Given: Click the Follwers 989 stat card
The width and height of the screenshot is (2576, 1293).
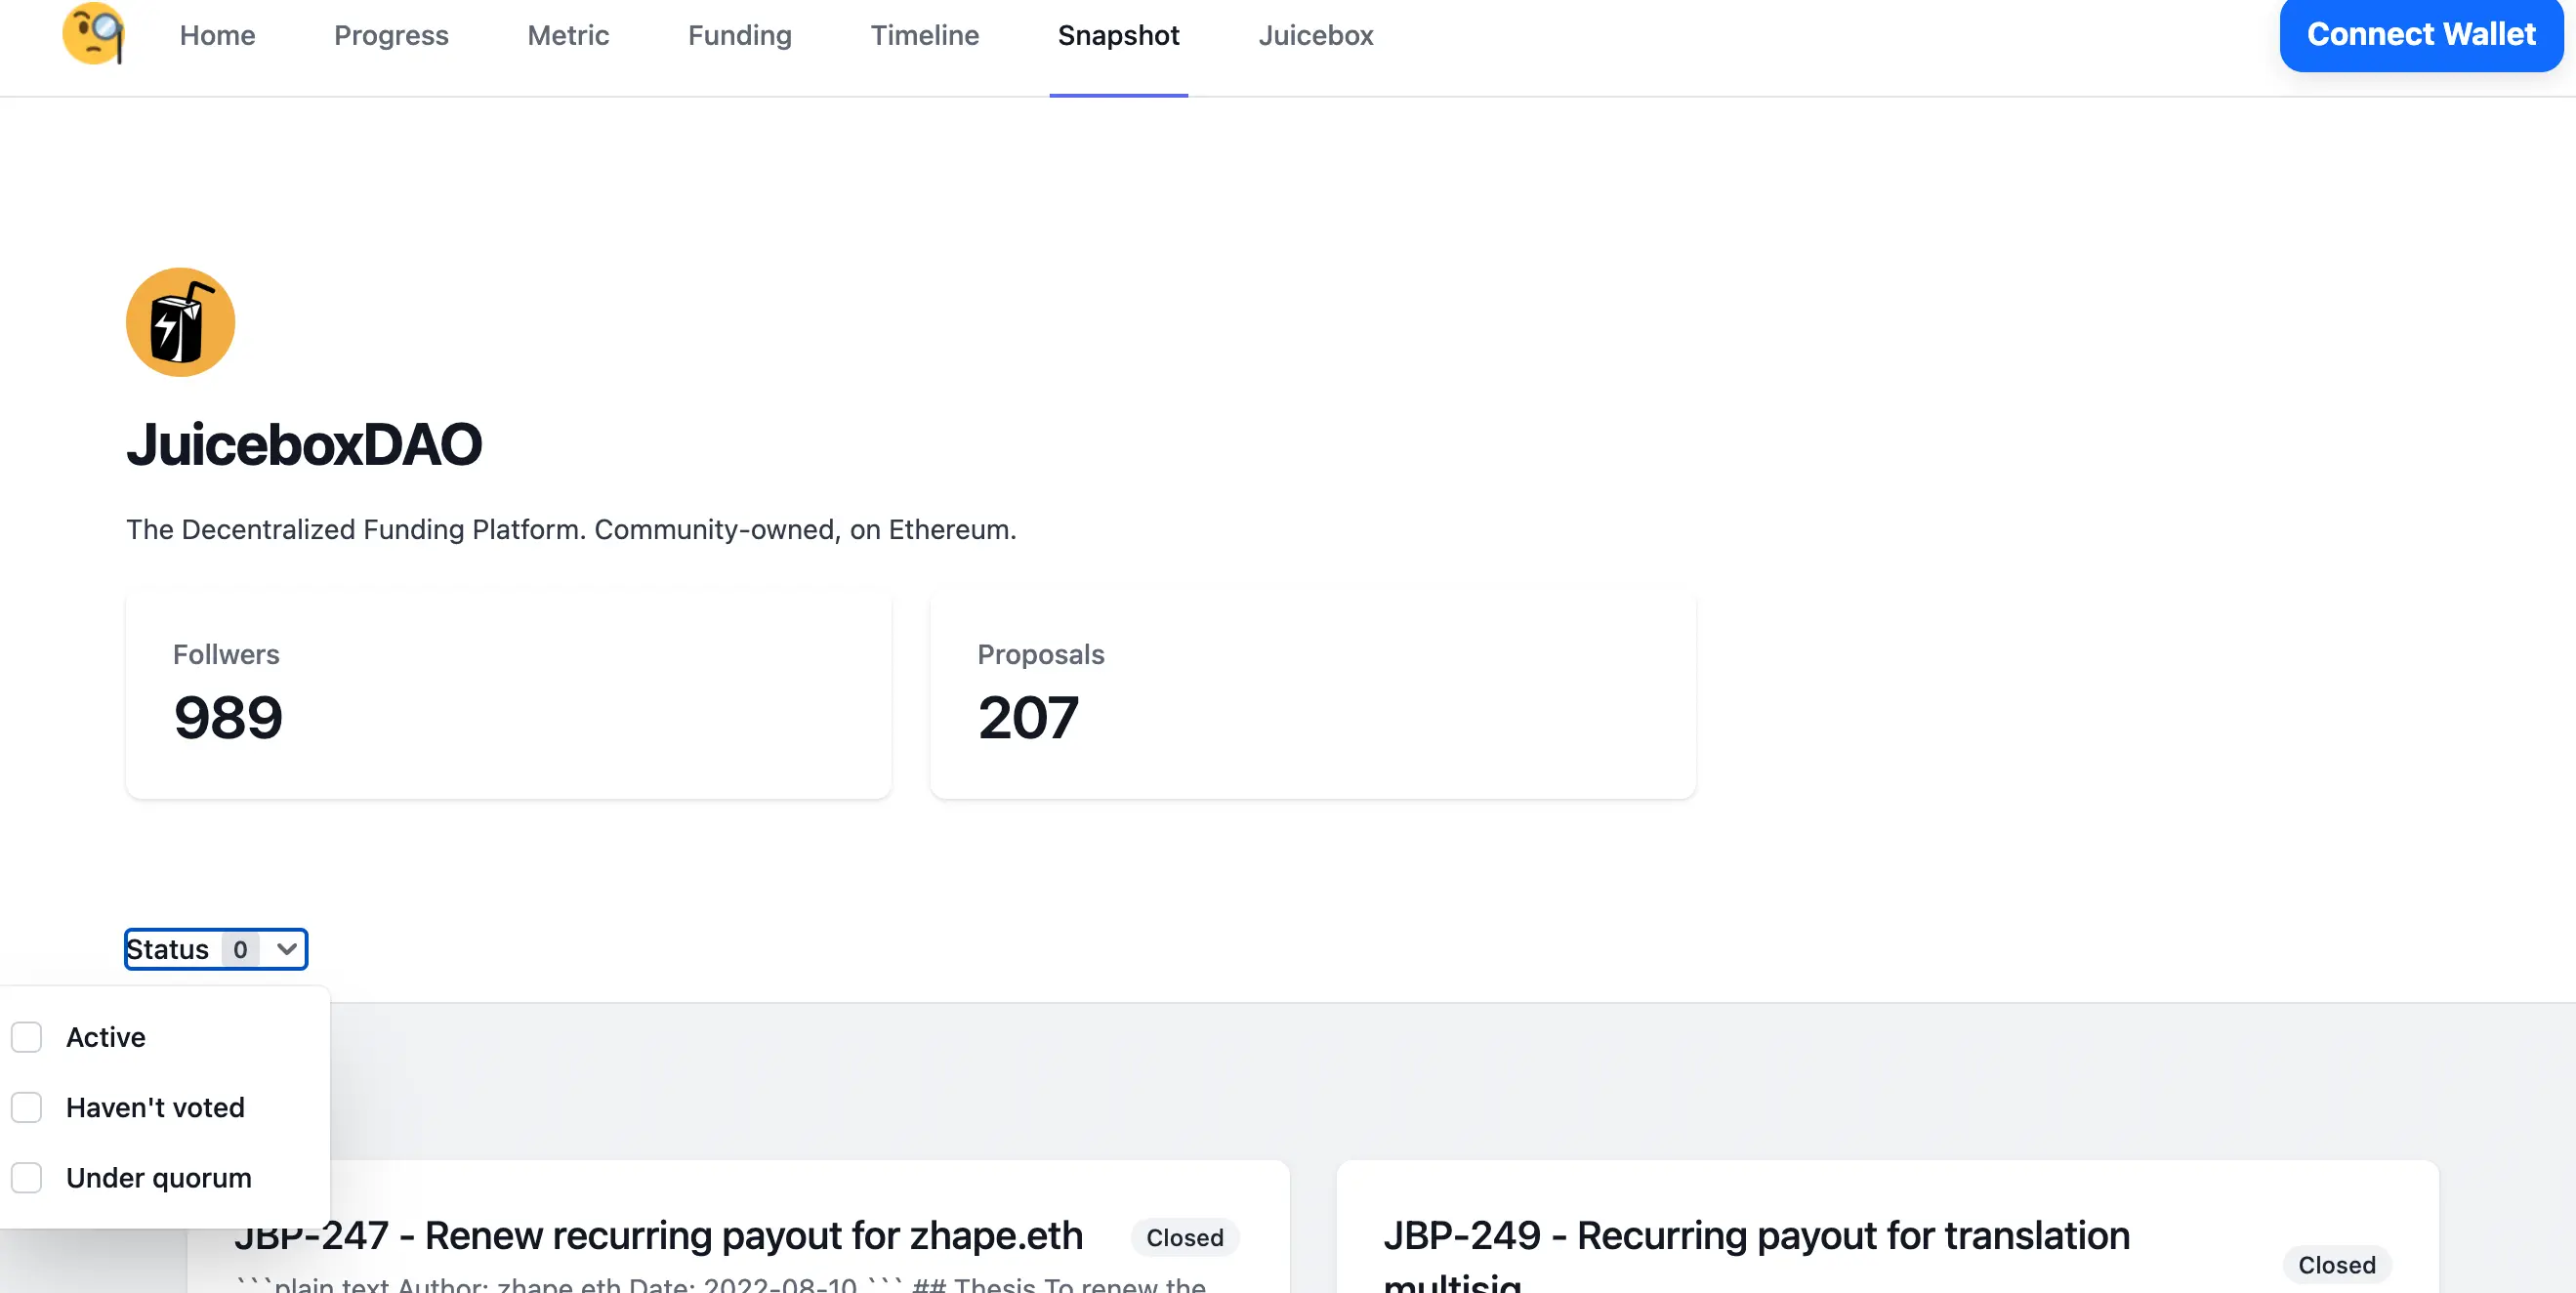Looking at the screenshot, I should [x=508, y=695].
